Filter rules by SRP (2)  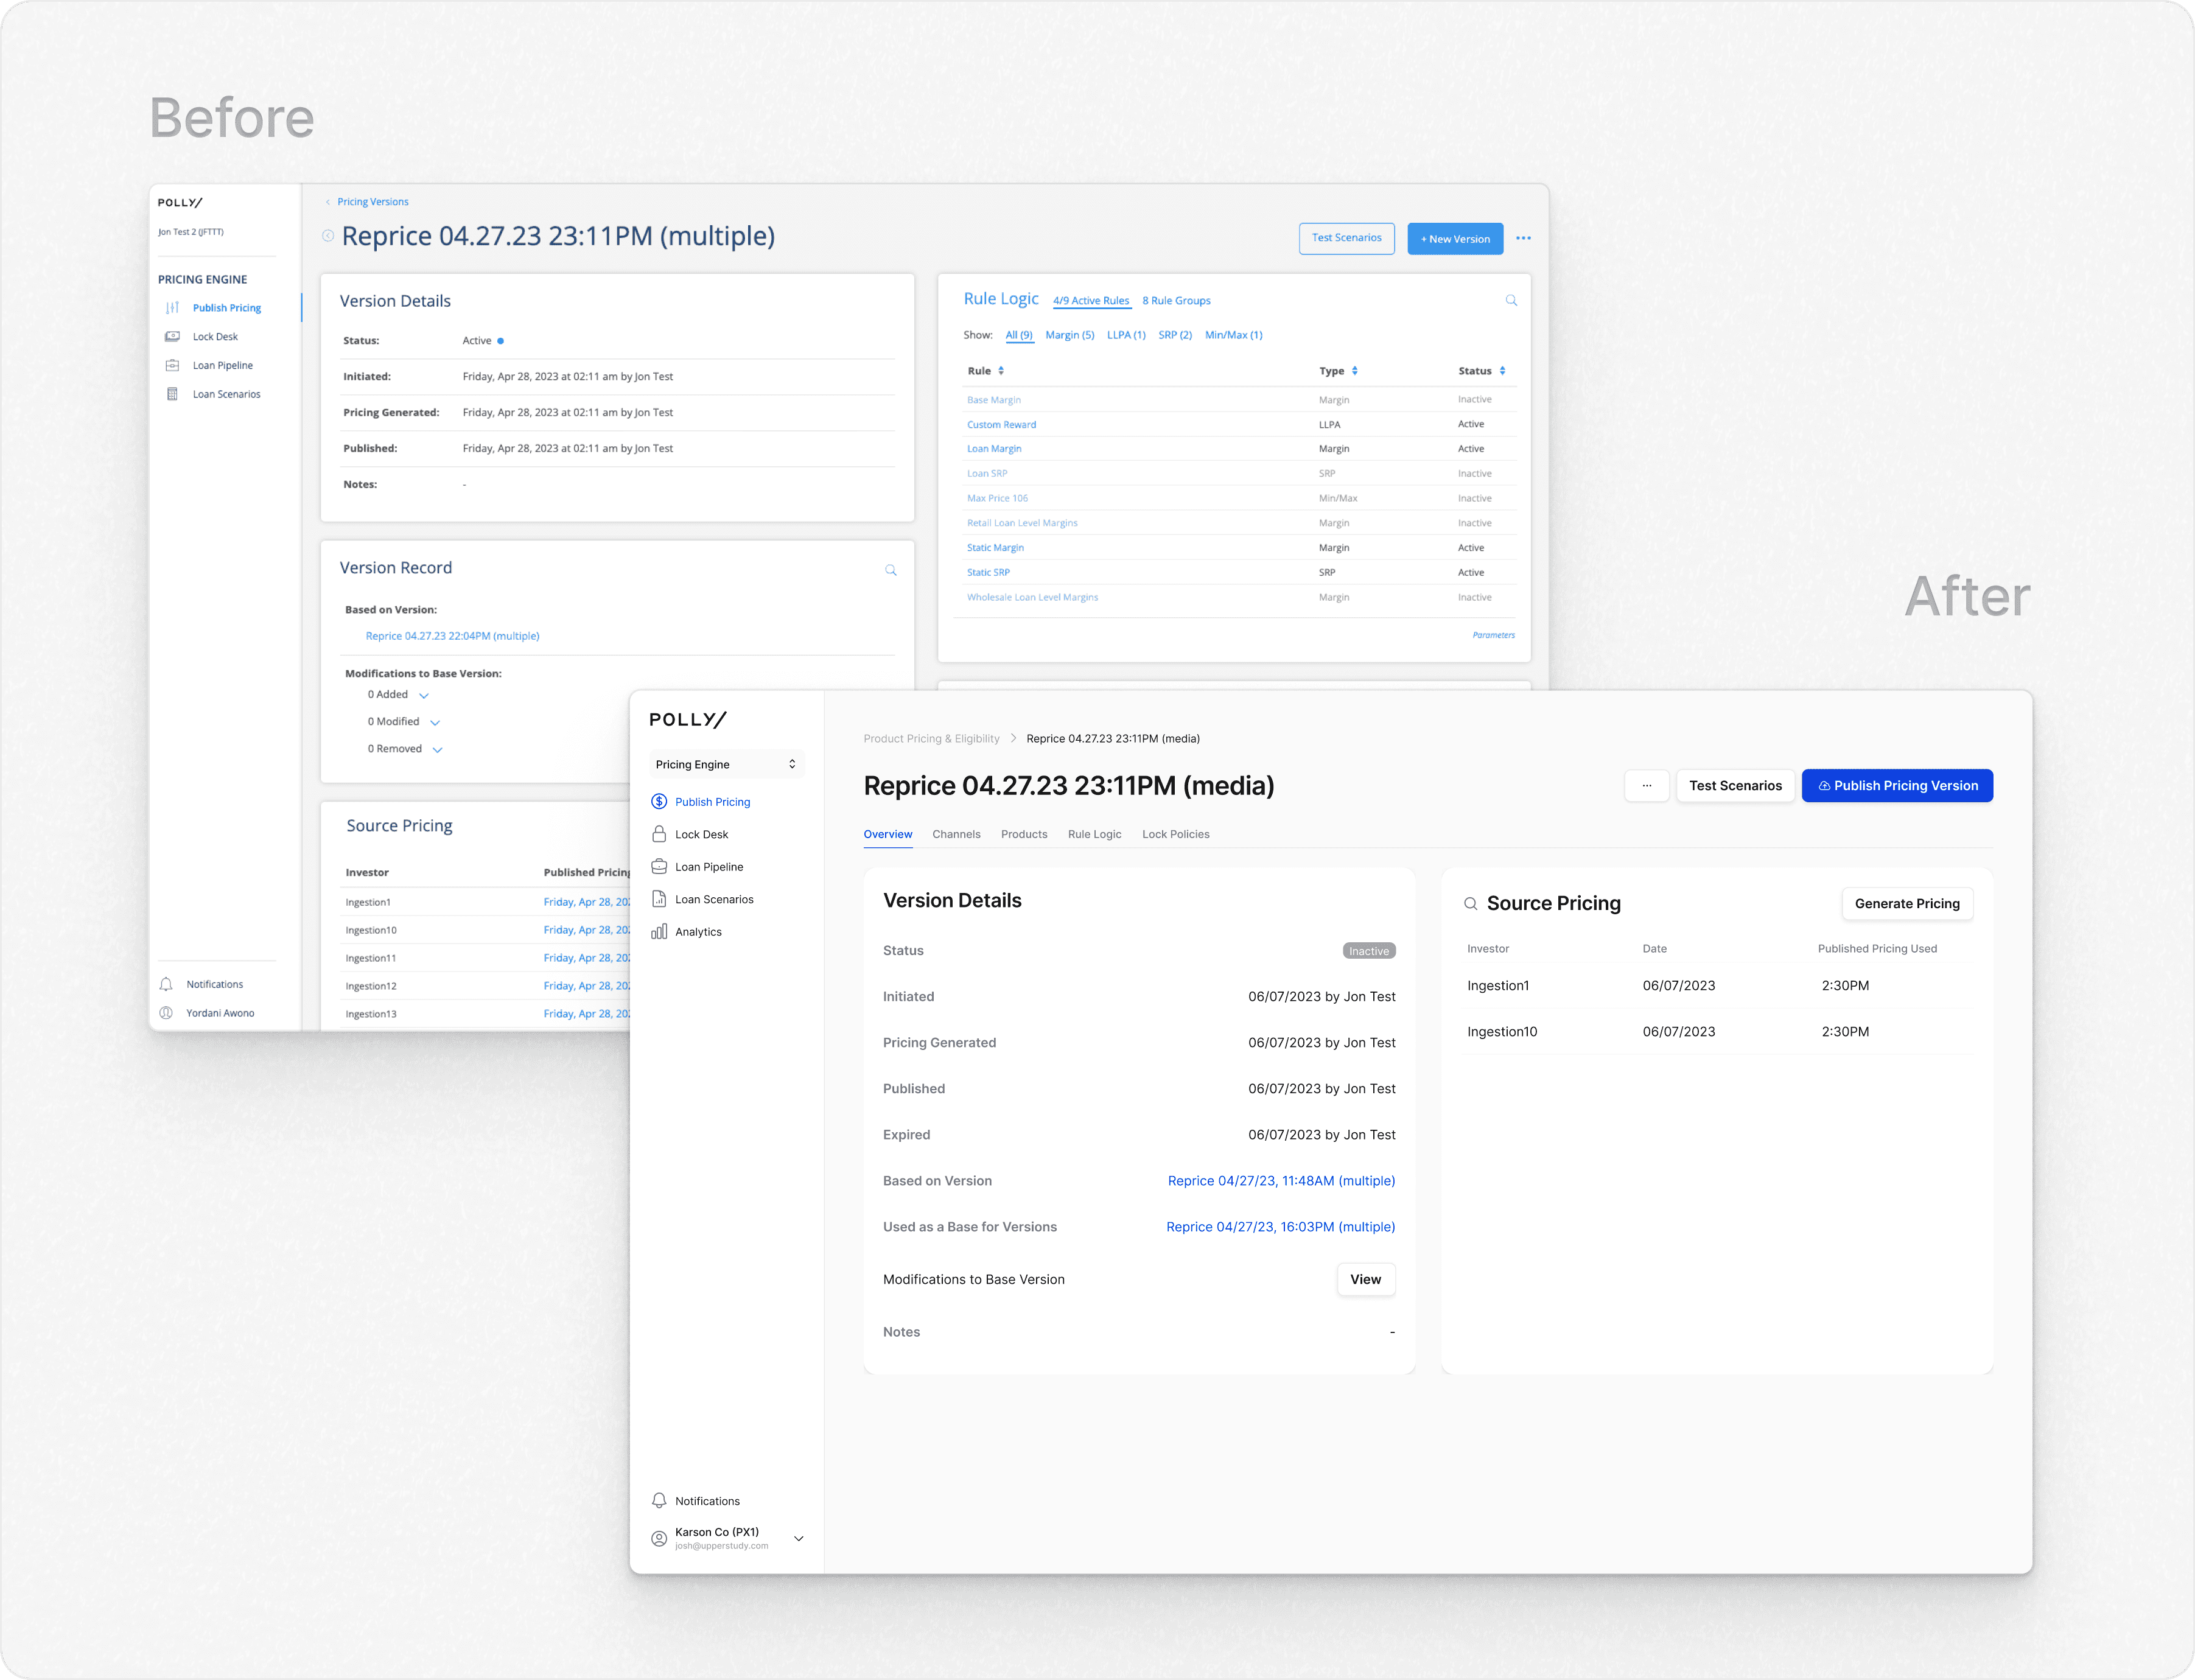point(1175,335)
